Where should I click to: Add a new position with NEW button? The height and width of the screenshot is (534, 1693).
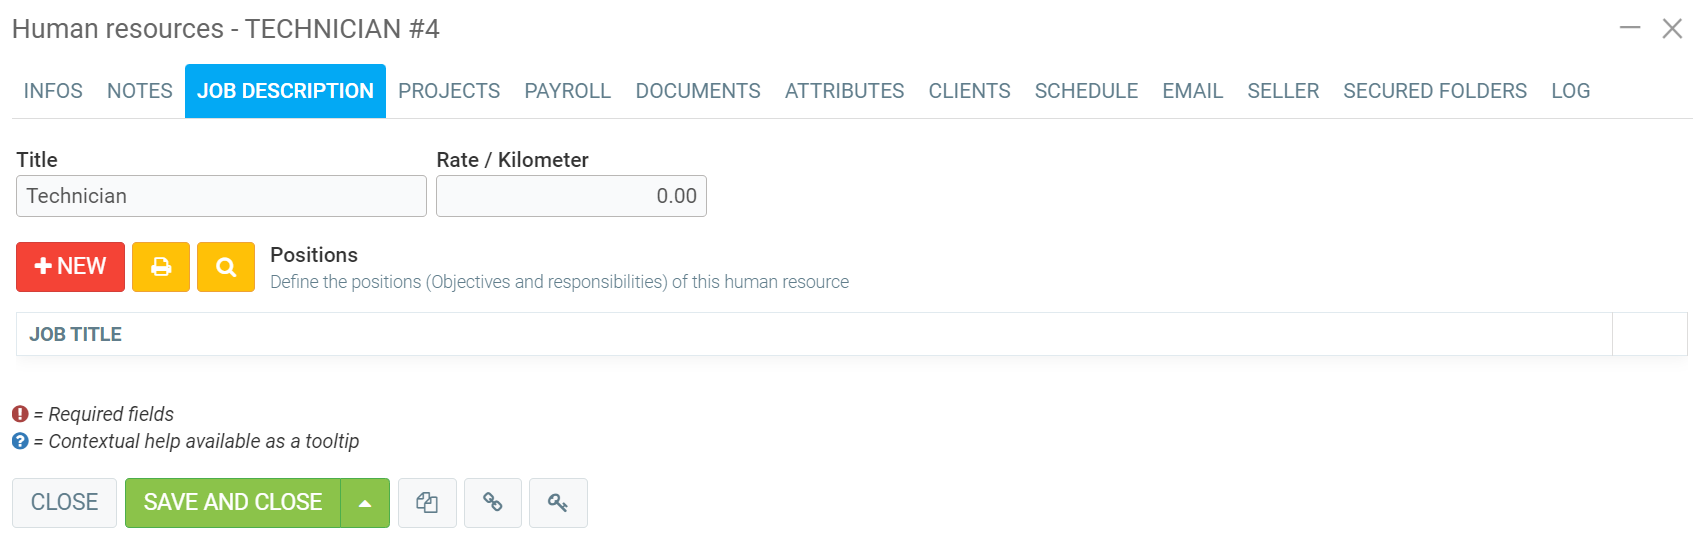[70, 267]
